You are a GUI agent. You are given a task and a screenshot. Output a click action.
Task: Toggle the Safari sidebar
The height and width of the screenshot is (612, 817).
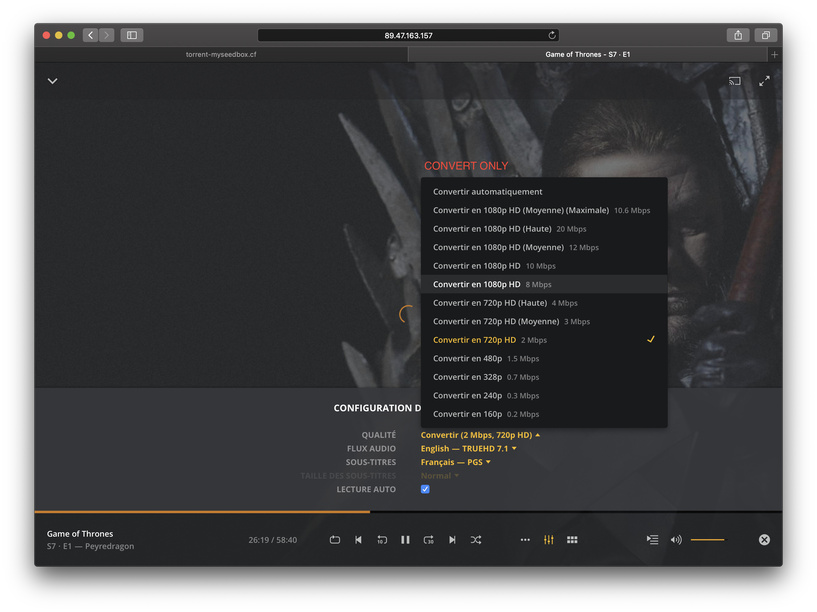coord(132,35)
